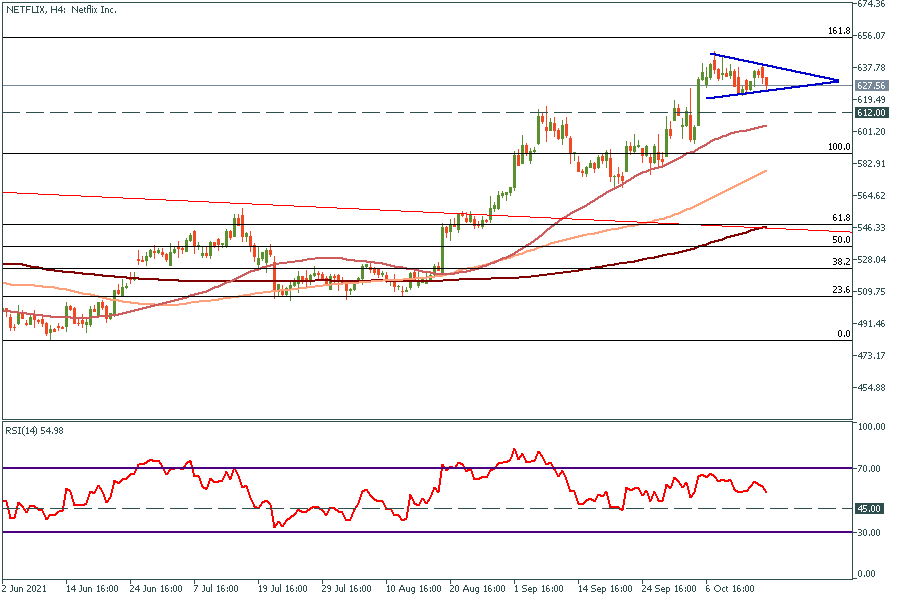Click the 100.0 Fibonacci level label

[840, 147]
